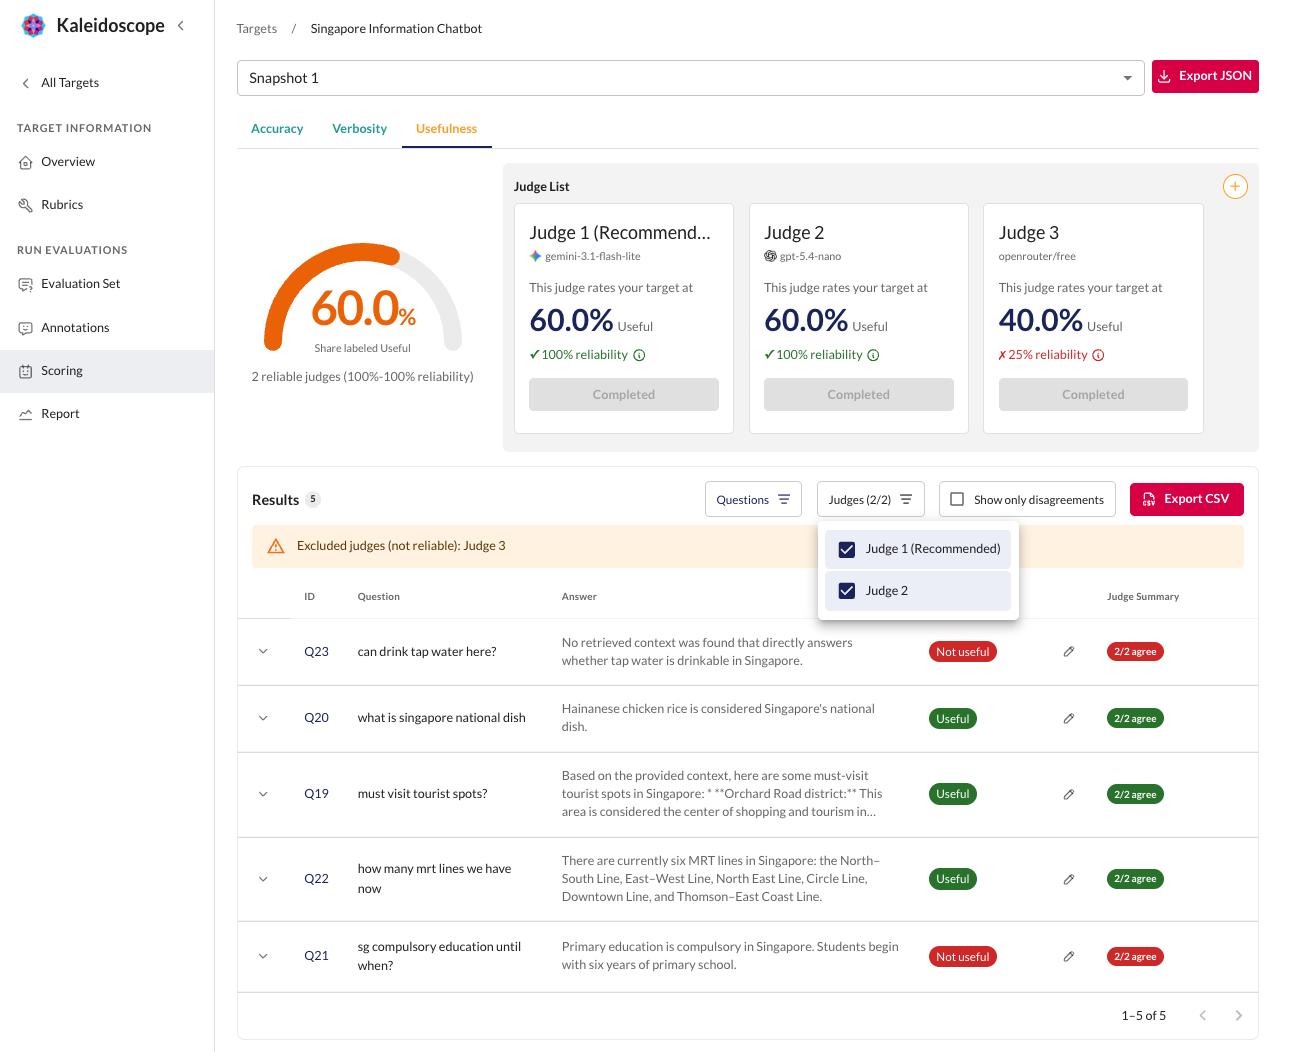Click the excluded judges warning icon

[x=276, y=546]
